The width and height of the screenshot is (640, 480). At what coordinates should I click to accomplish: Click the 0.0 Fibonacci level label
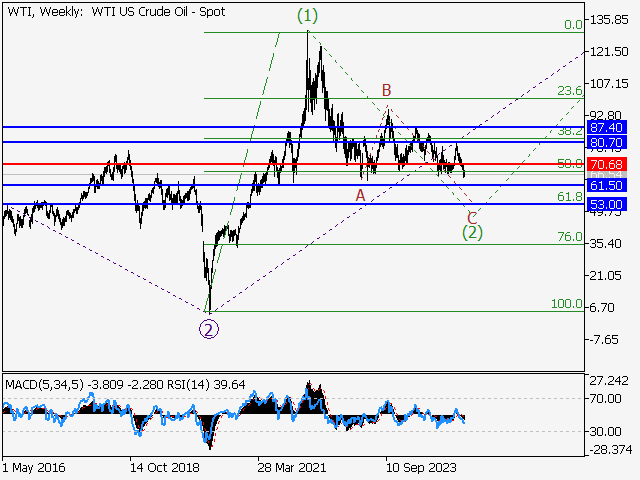[572, 25]
